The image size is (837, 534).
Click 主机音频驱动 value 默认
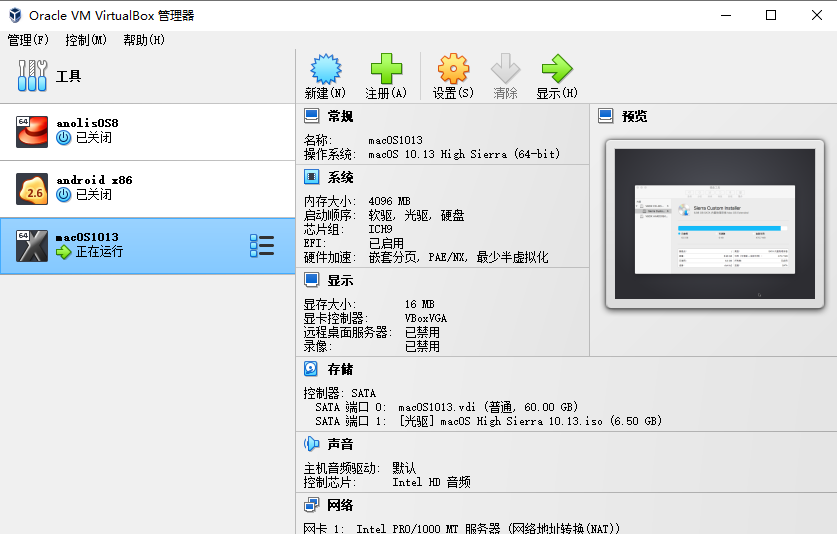pyautogui.click(x=404, y=468)
